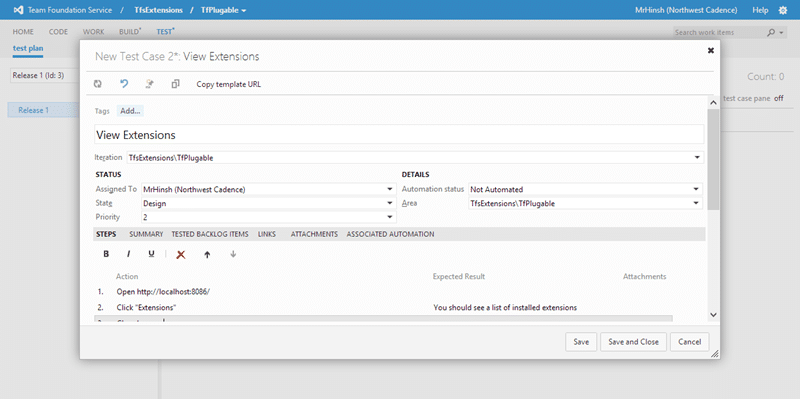Click the Save button
The height and width of the screenshot is (399, 800).
[581, 342]
